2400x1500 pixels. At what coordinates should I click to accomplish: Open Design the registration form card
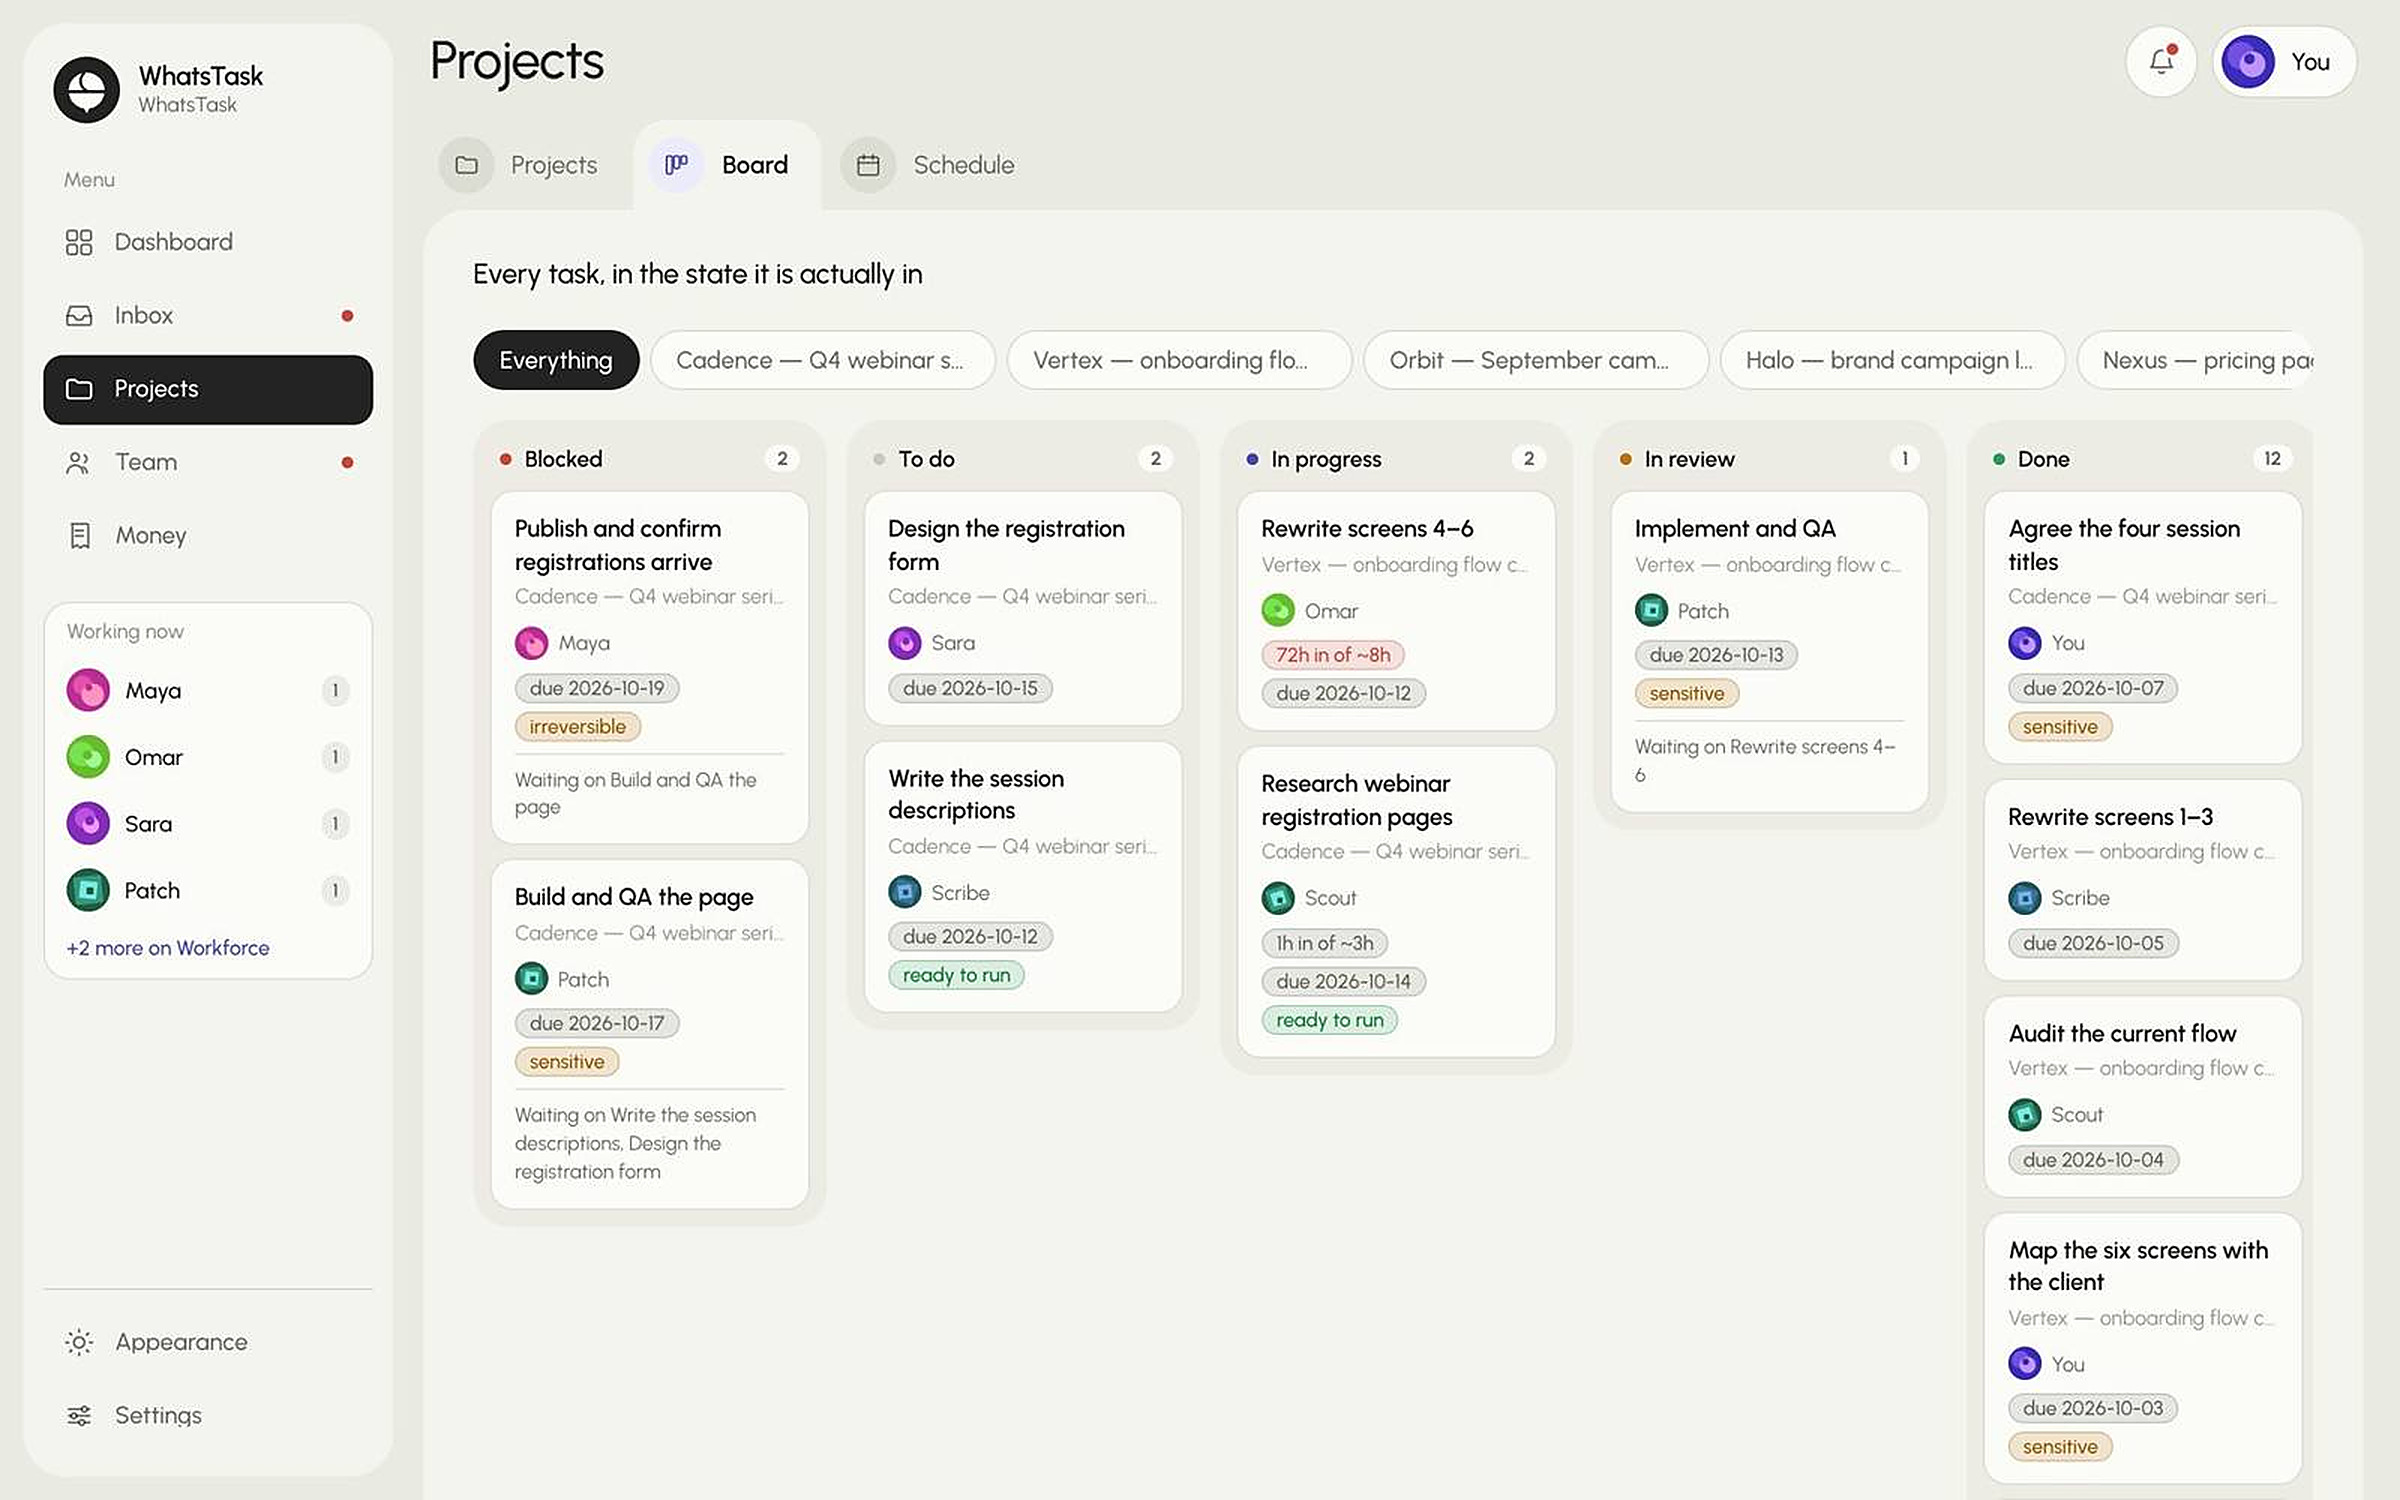(1023, 608)
